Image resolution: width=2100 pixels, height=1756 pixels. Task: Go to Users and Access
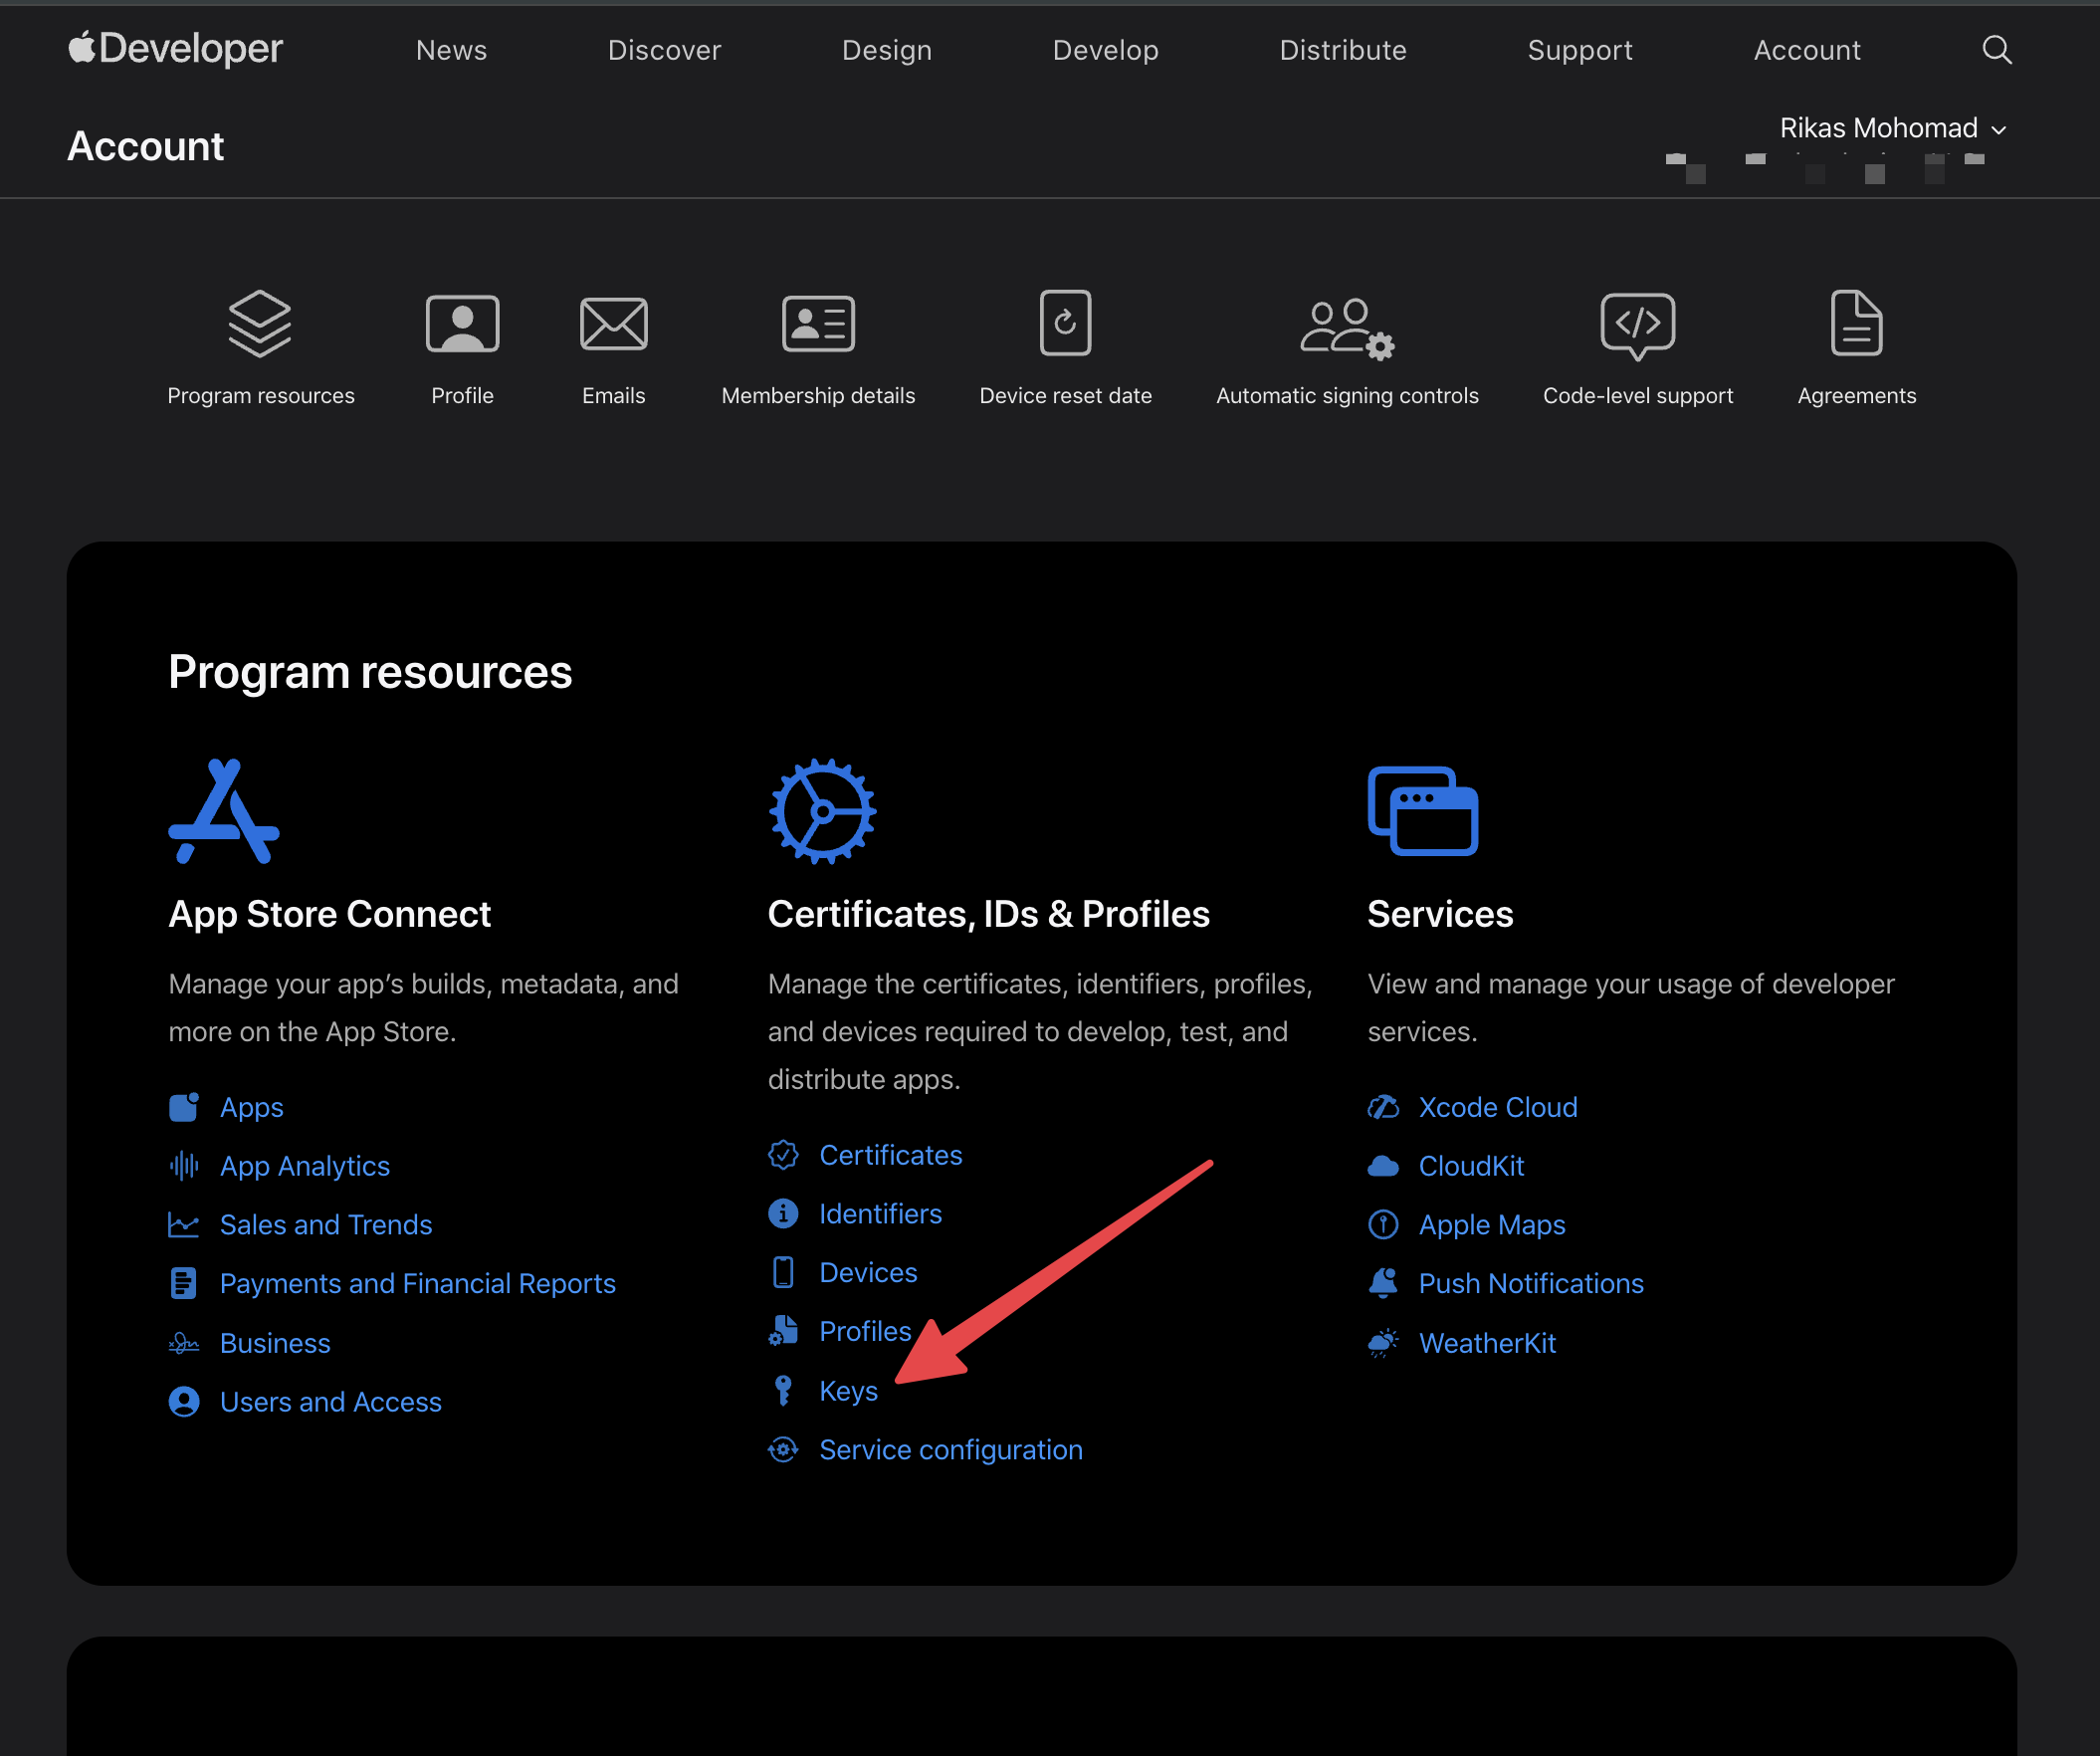[x=330, y=1401]
